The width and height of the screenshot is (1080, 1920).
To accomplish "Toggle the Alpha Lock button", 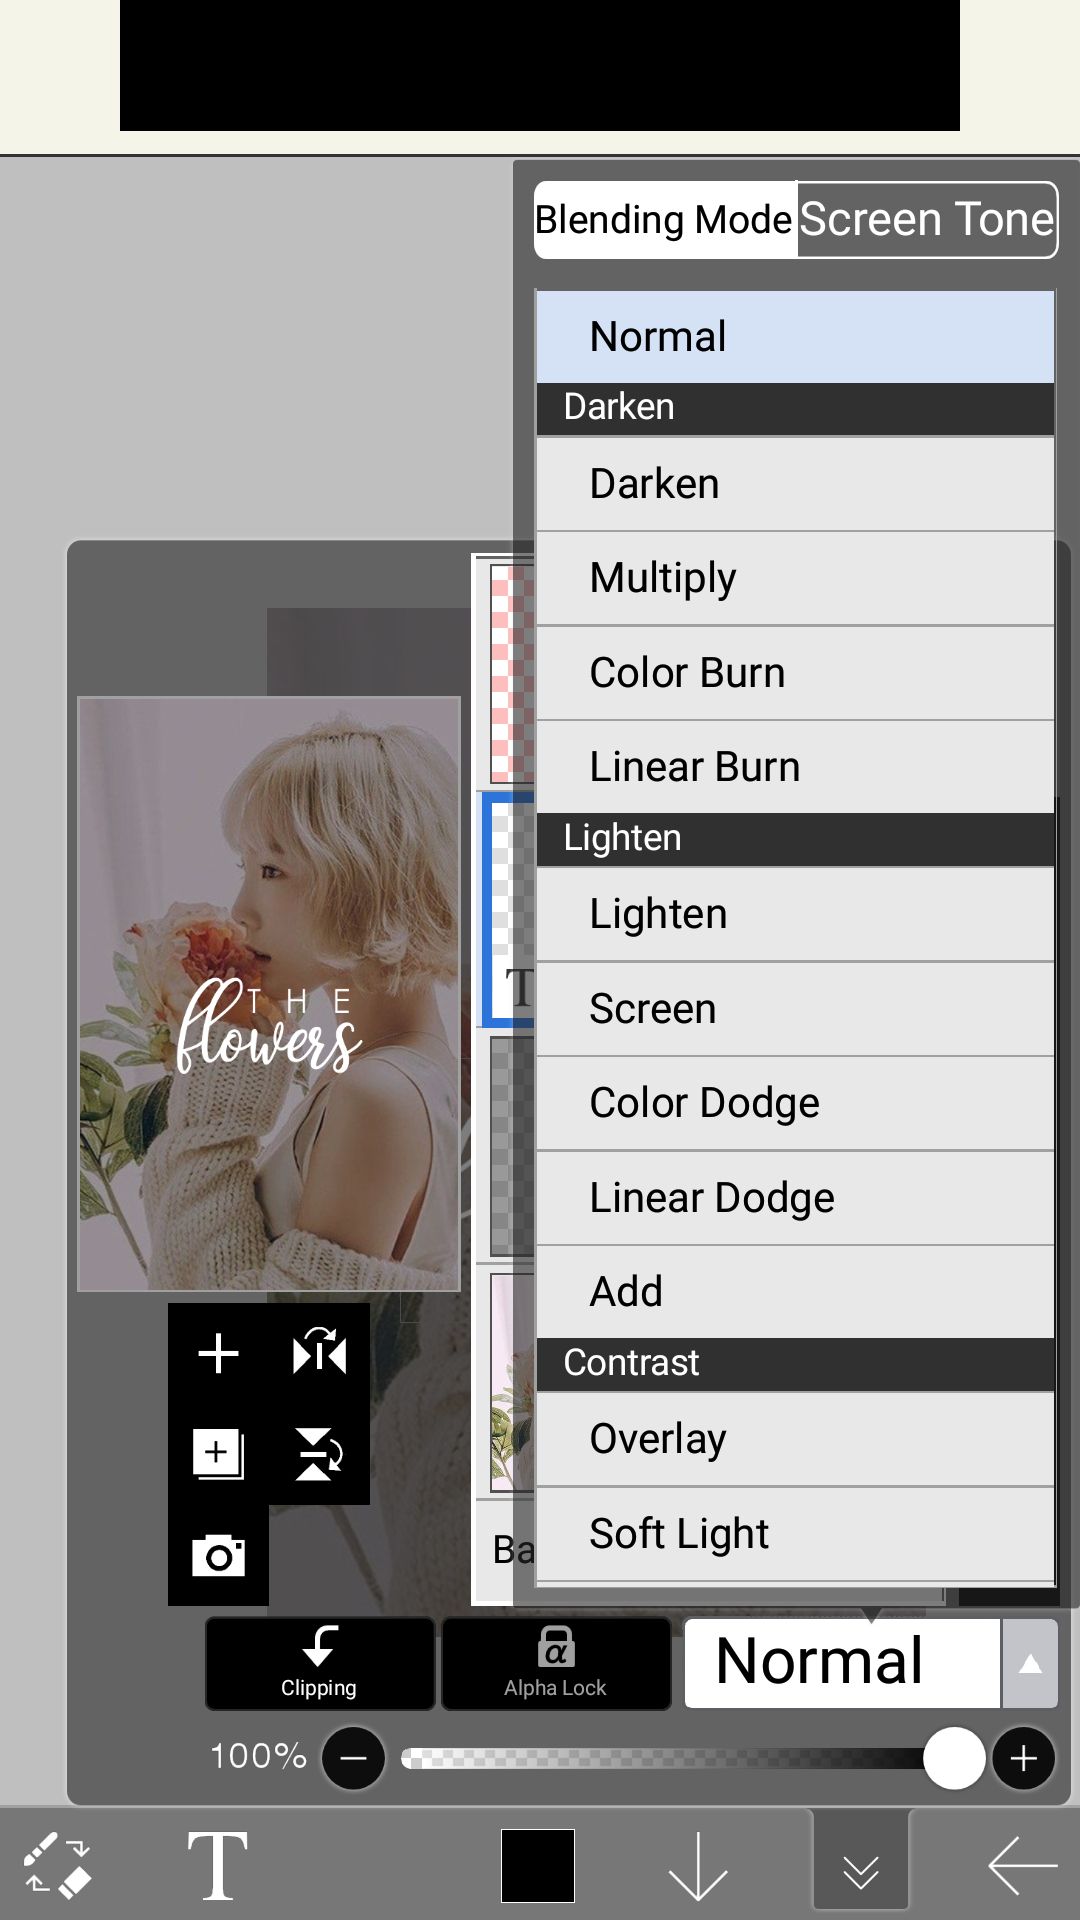I will [555, 1663].
